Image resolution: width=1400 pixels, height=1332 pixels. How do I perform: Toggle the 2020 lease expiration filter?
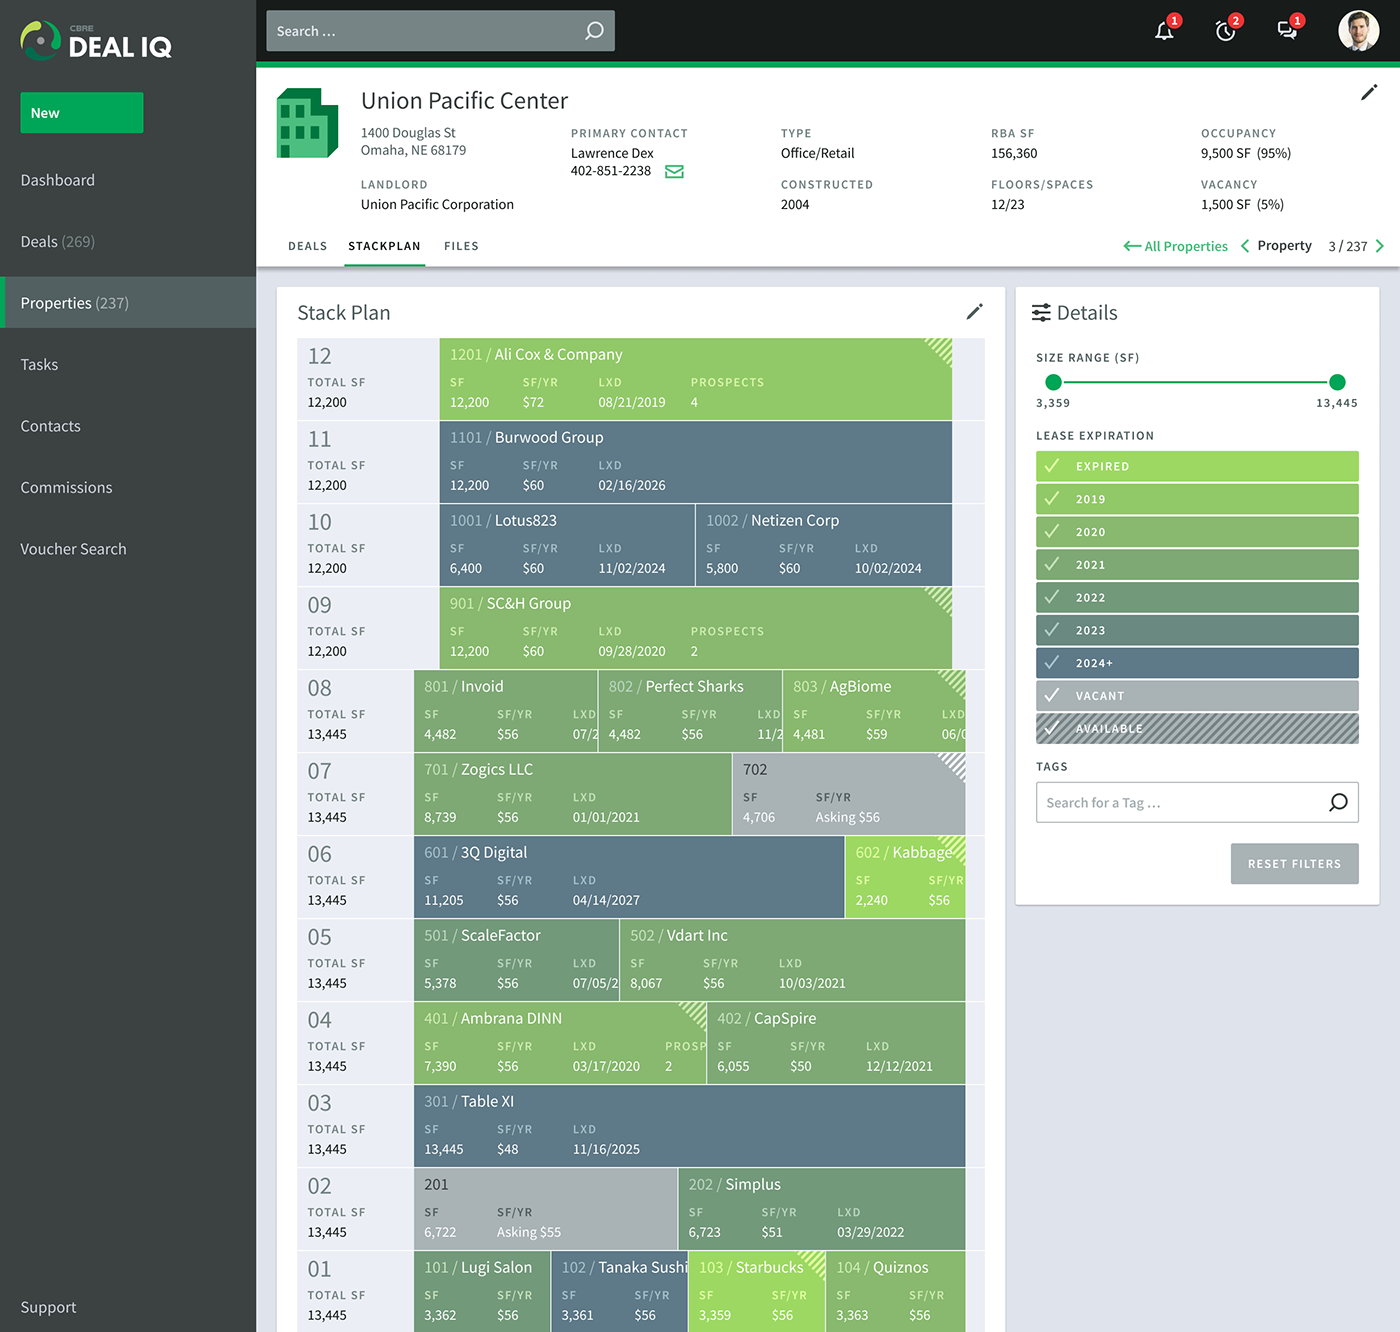point(1197,532)
